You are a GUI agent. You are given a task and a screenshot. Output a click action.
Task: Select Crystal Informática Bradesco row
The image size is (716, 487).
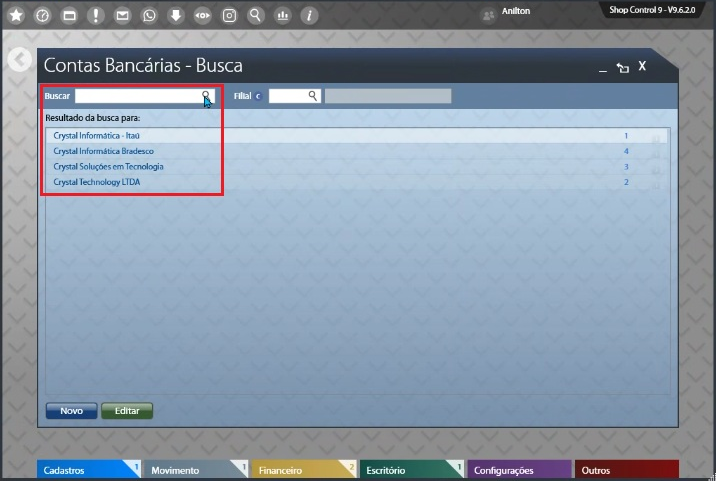104,151
